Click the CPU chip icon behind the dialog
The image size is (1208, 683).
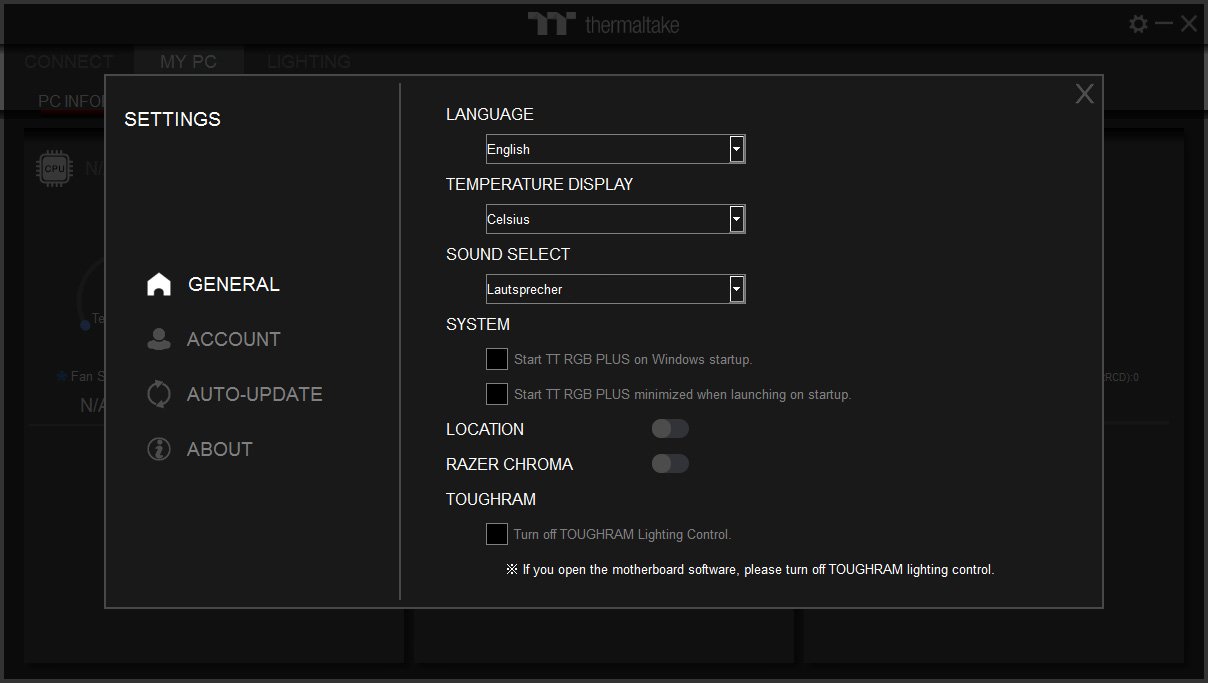point(54,169)
